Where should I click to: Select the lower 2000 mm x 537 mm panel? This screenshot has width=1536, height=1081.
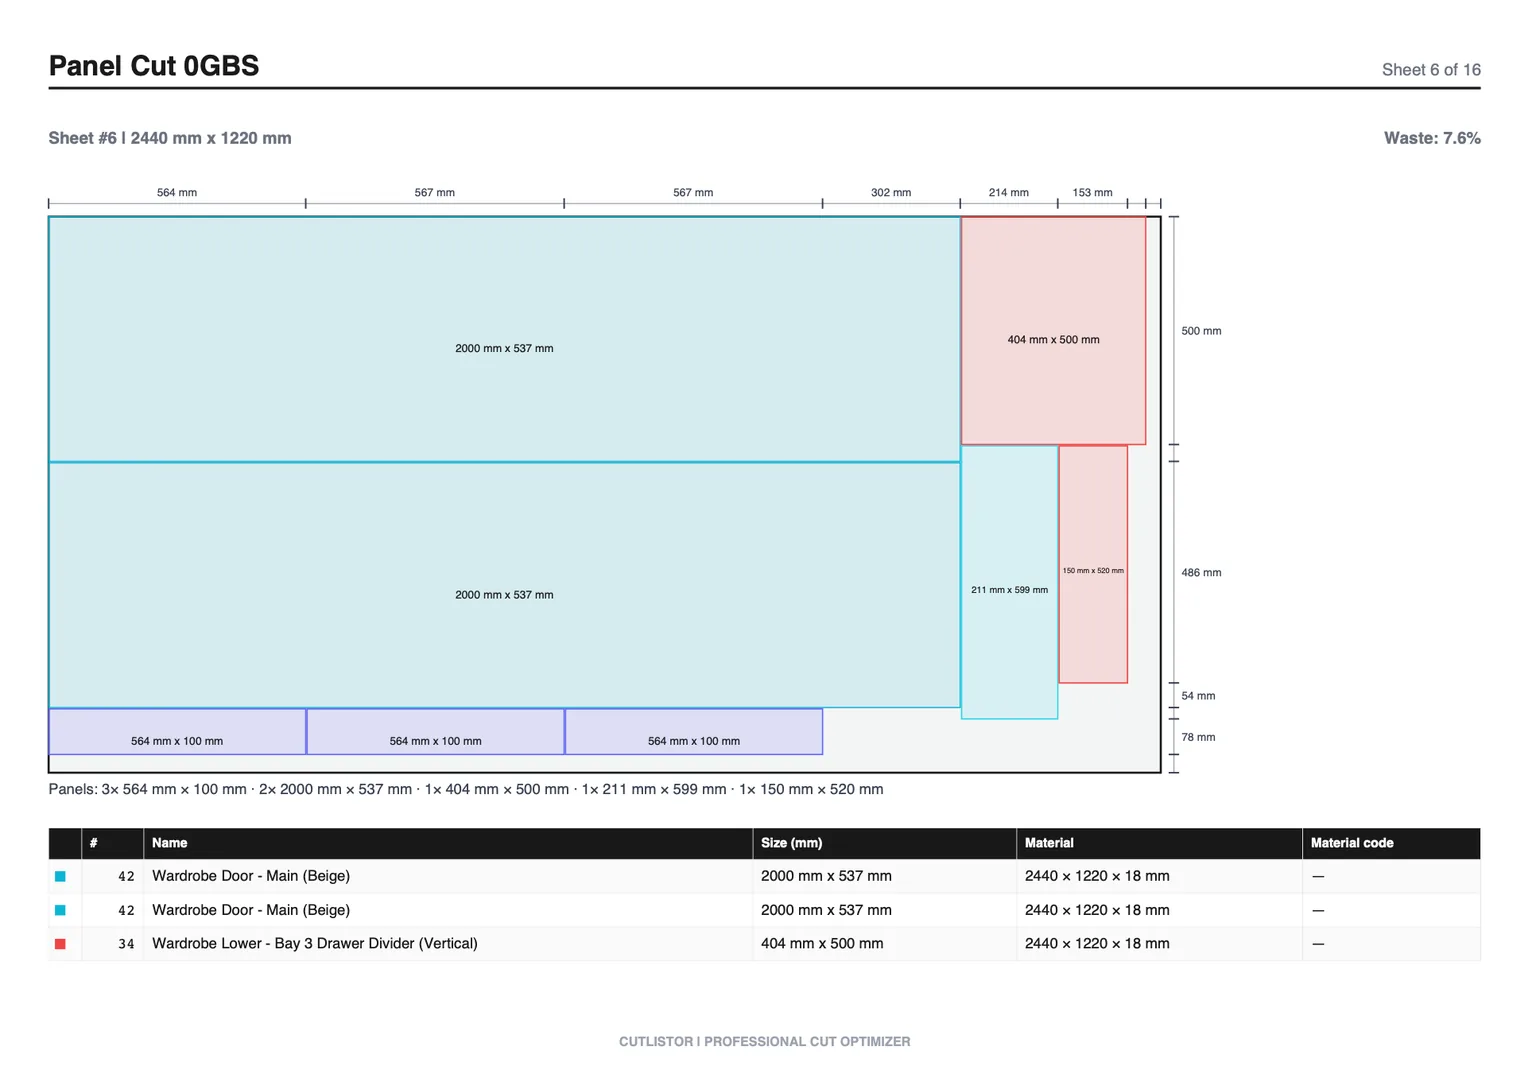(x=504, y=585)
